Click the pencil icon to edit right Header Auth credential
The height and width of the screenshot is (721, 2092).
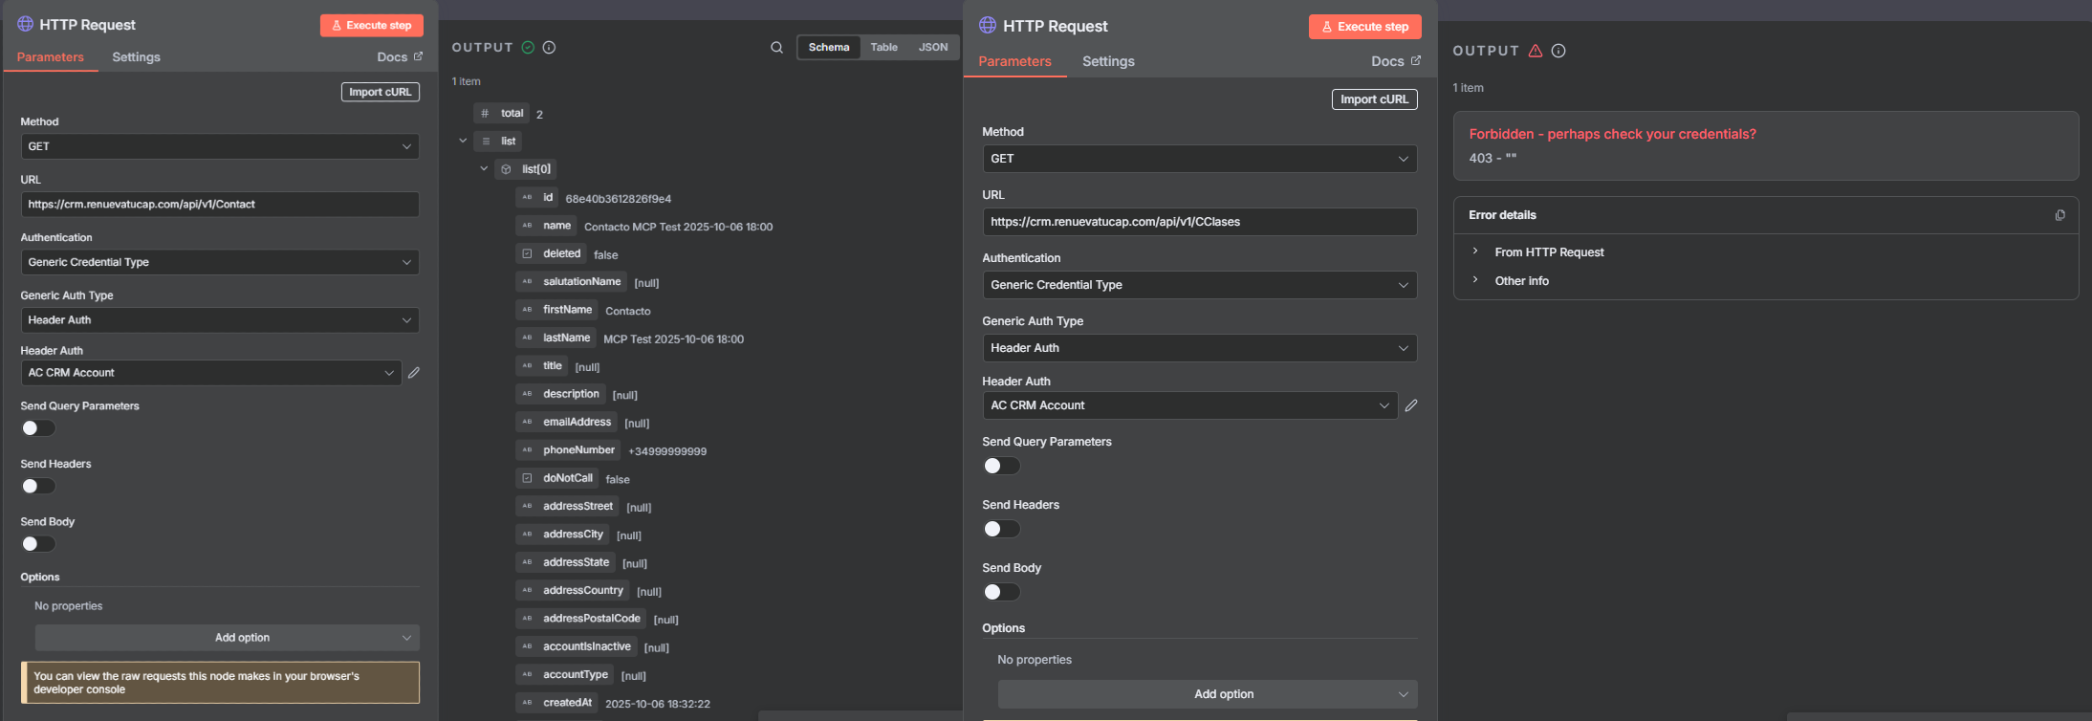(x=1411, y=406)
